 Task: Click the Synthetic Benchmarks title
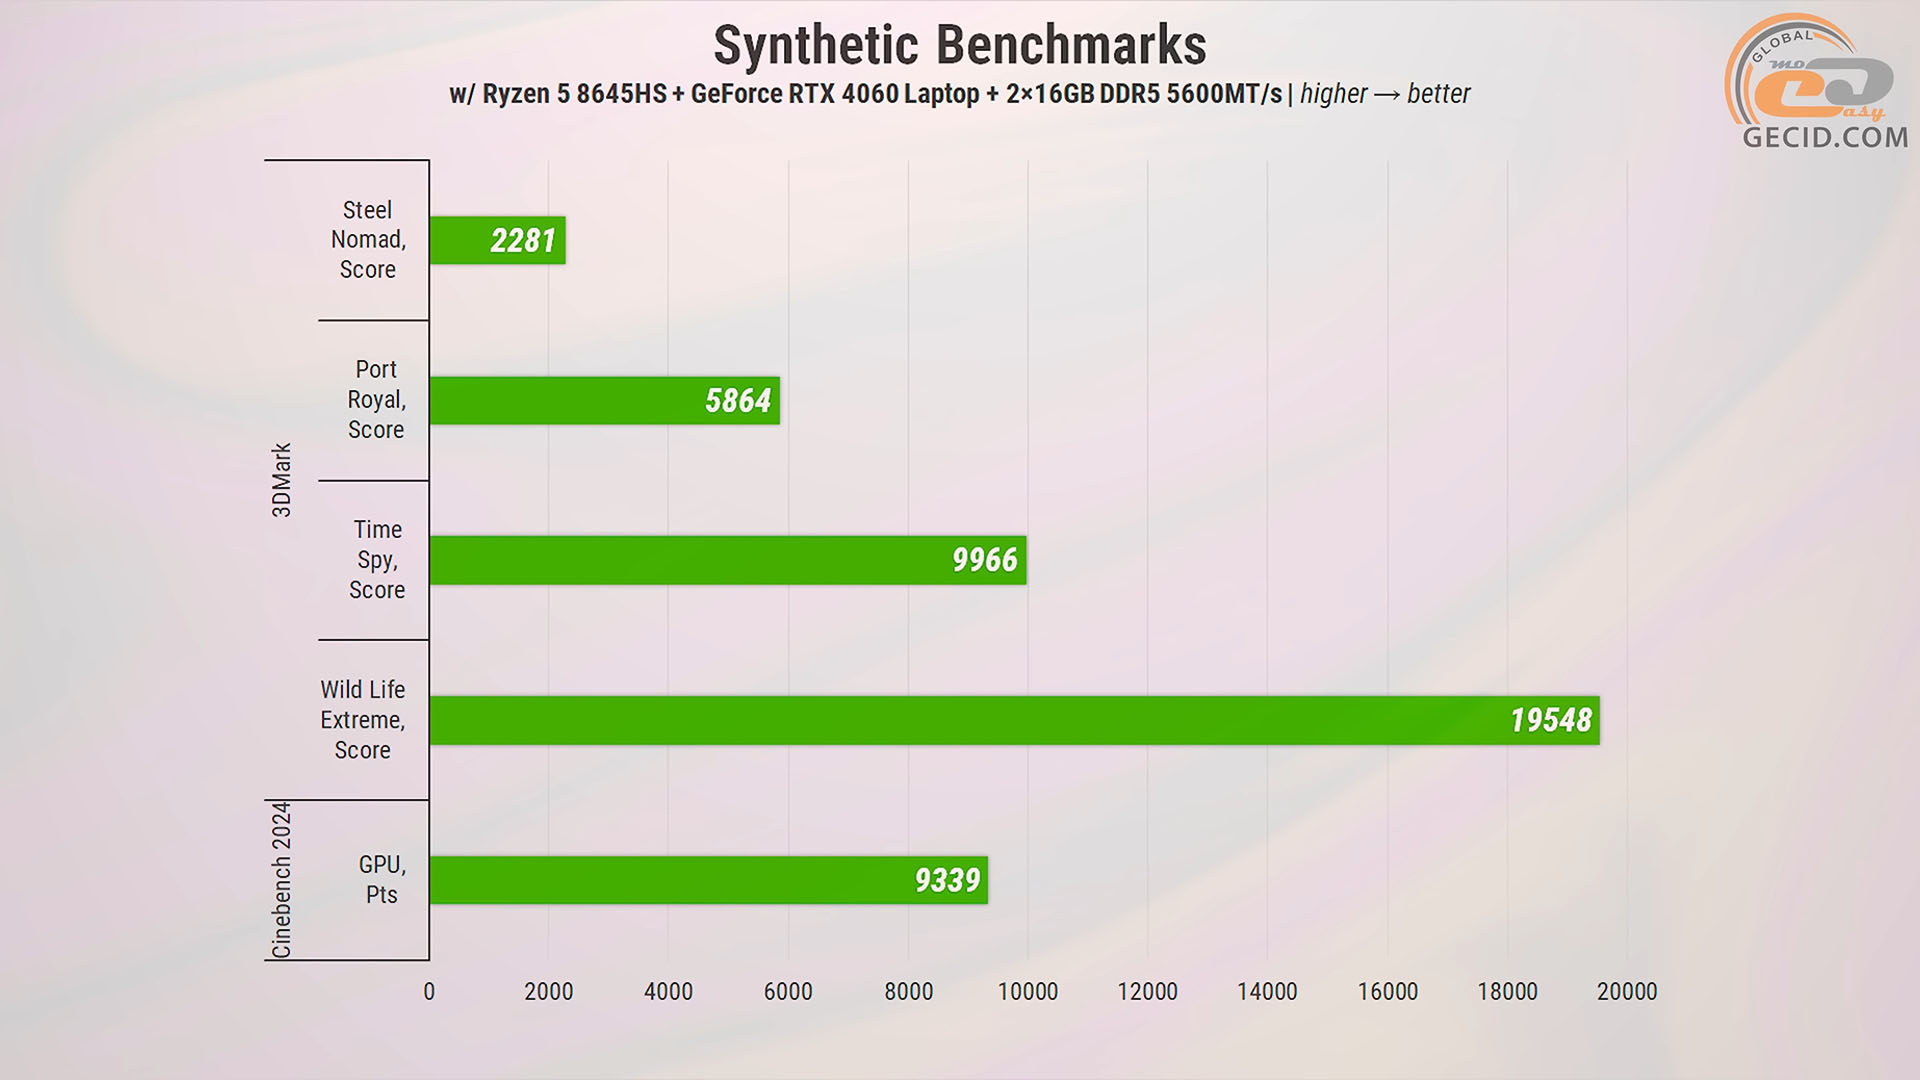[x=960, y=45]
